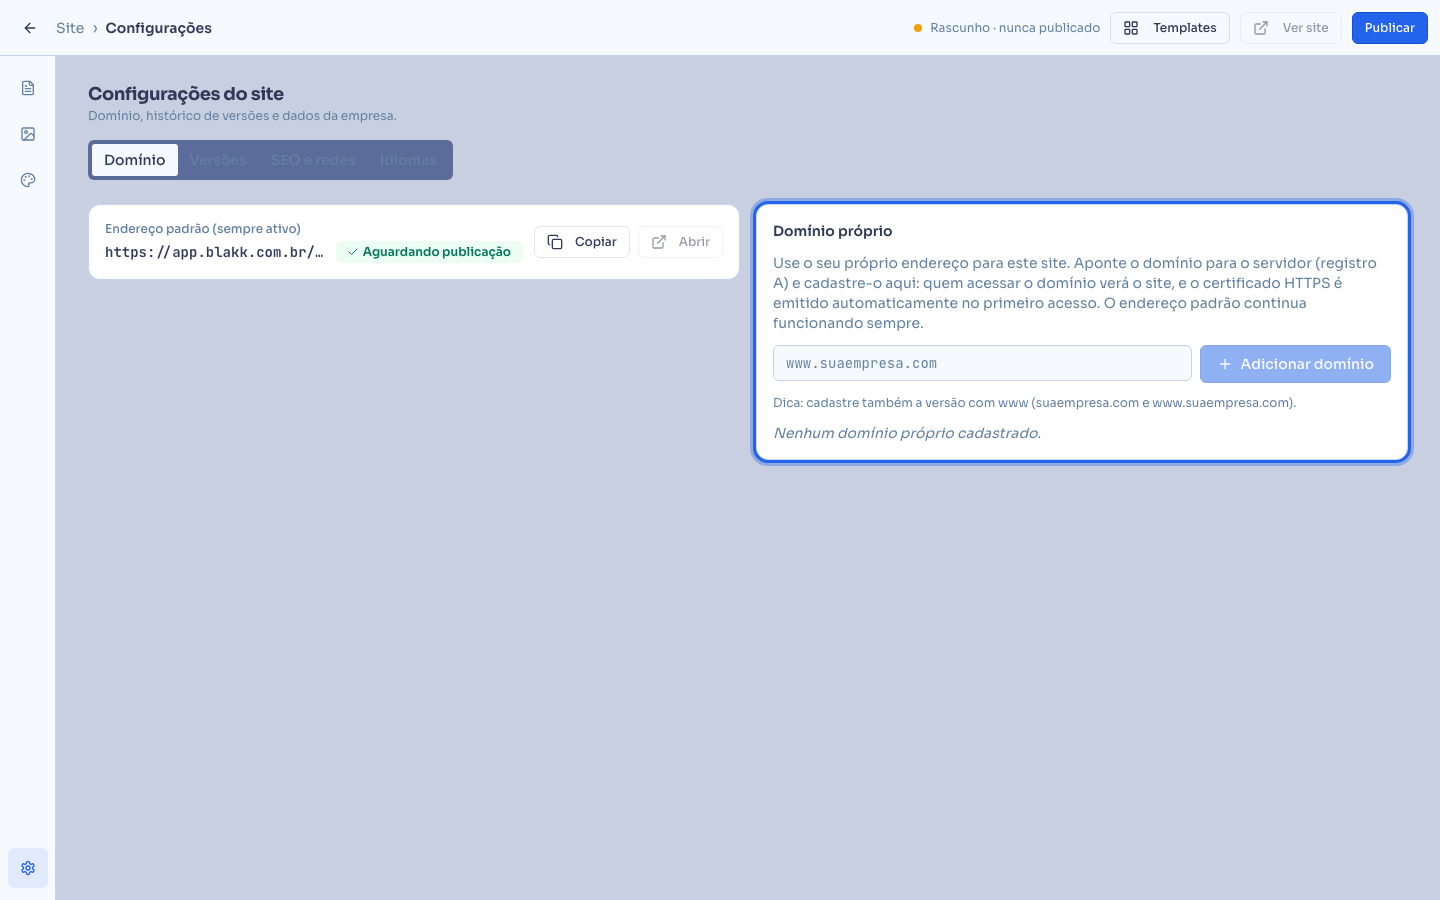Viewport: 1440px width, 900px height.
Task: Click the settings gear icon in sidebar
Action: [x=28, y=868]
